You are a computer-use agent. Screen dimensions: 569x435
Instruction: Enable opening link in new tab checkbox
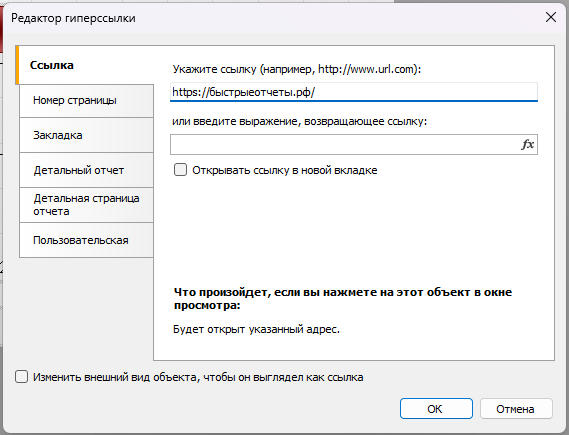[x=180, y=170]
